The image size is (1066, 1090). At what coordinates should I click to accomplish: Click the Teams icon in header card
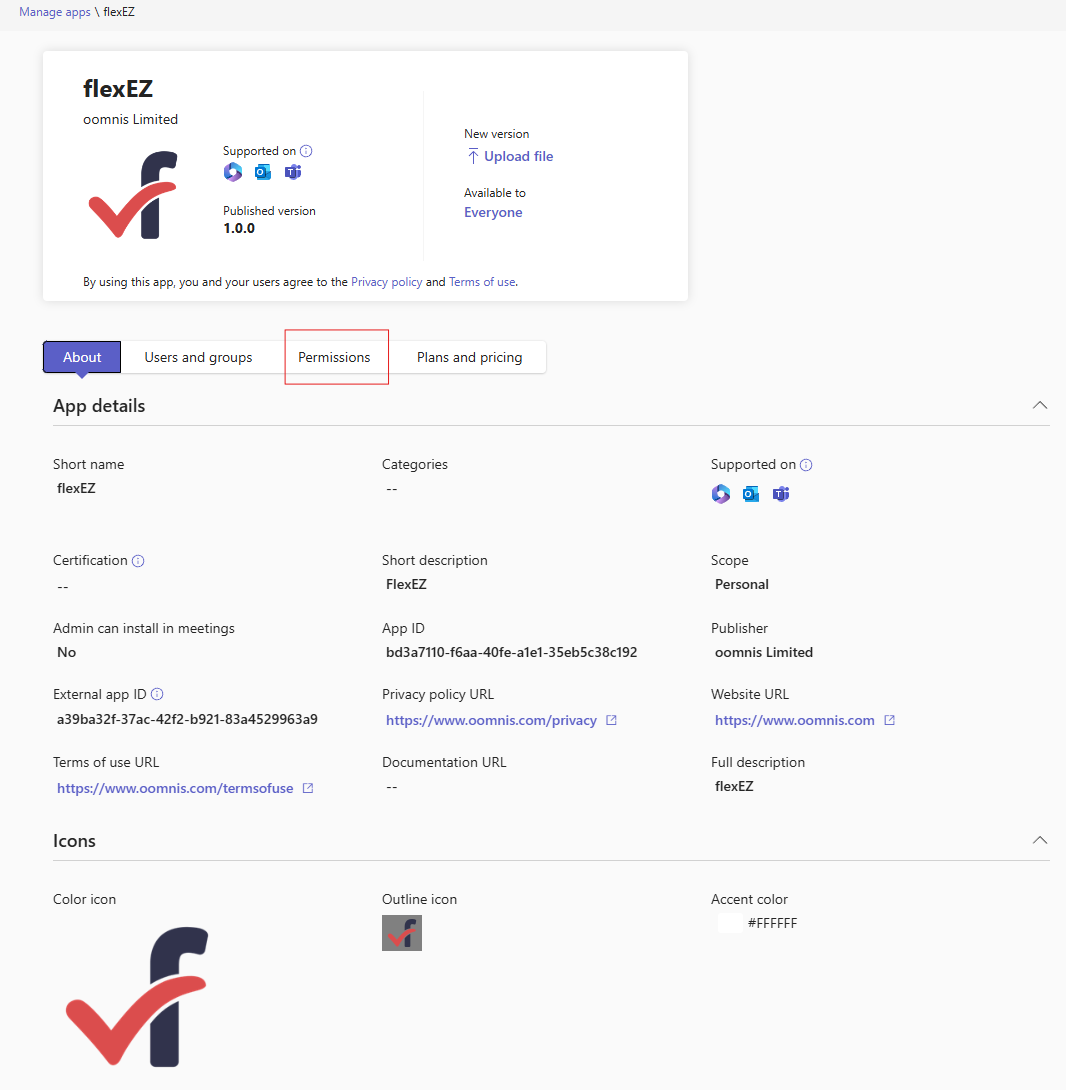coord(293,172)
